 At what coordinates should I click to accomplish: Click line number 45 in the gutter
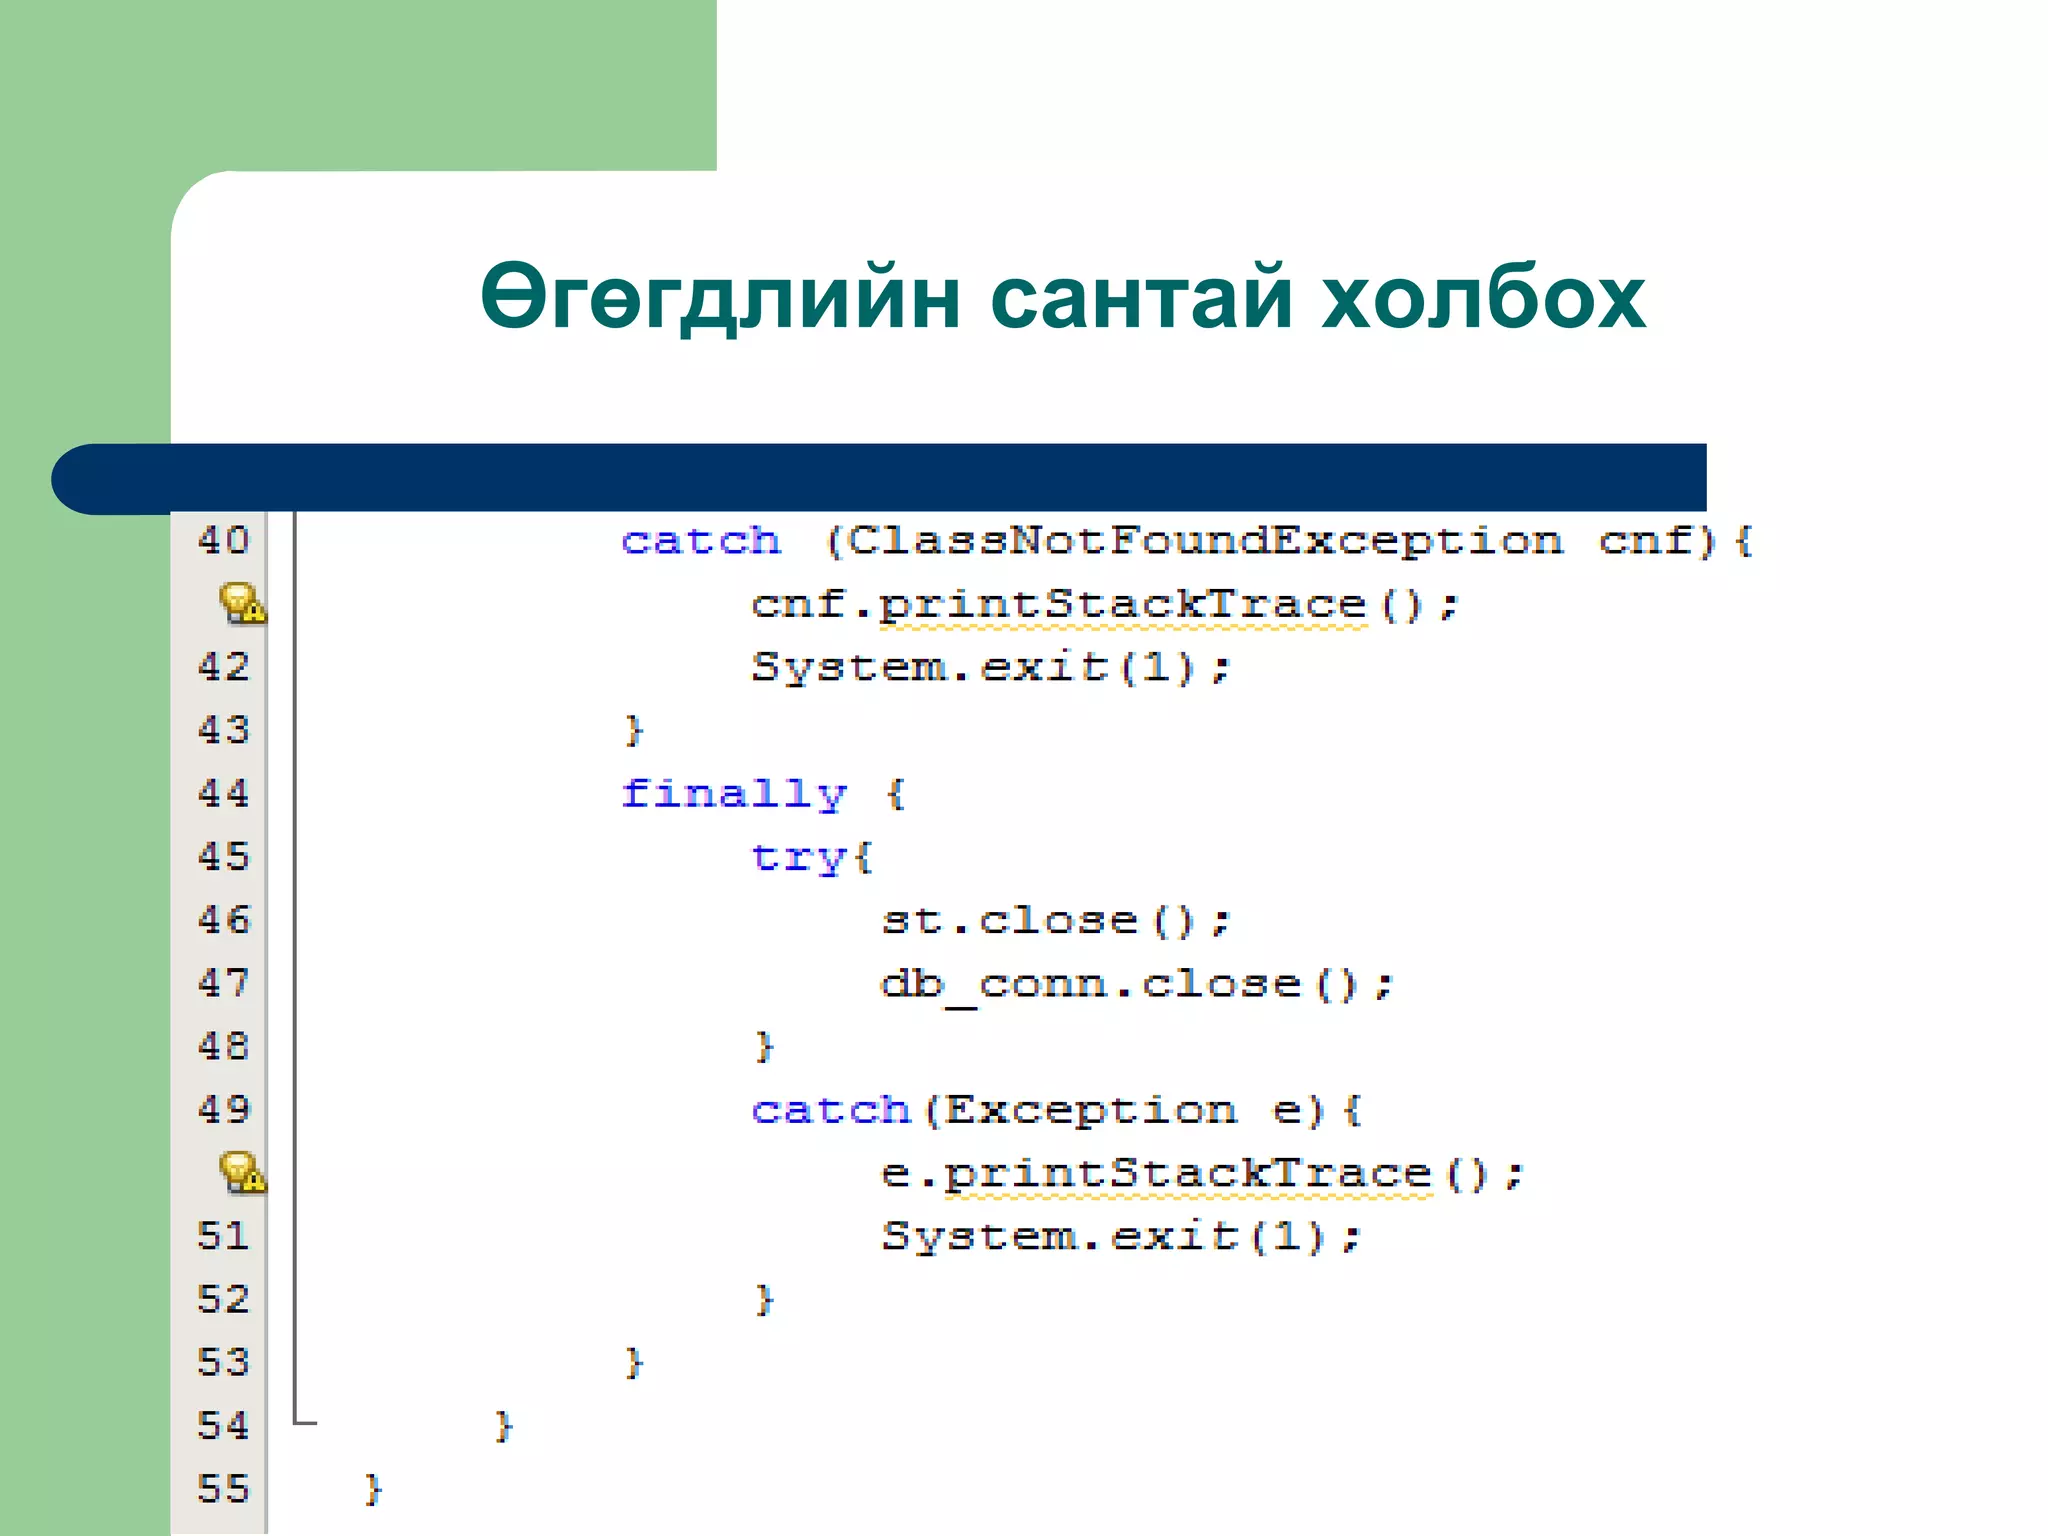(x=223, y=856)
